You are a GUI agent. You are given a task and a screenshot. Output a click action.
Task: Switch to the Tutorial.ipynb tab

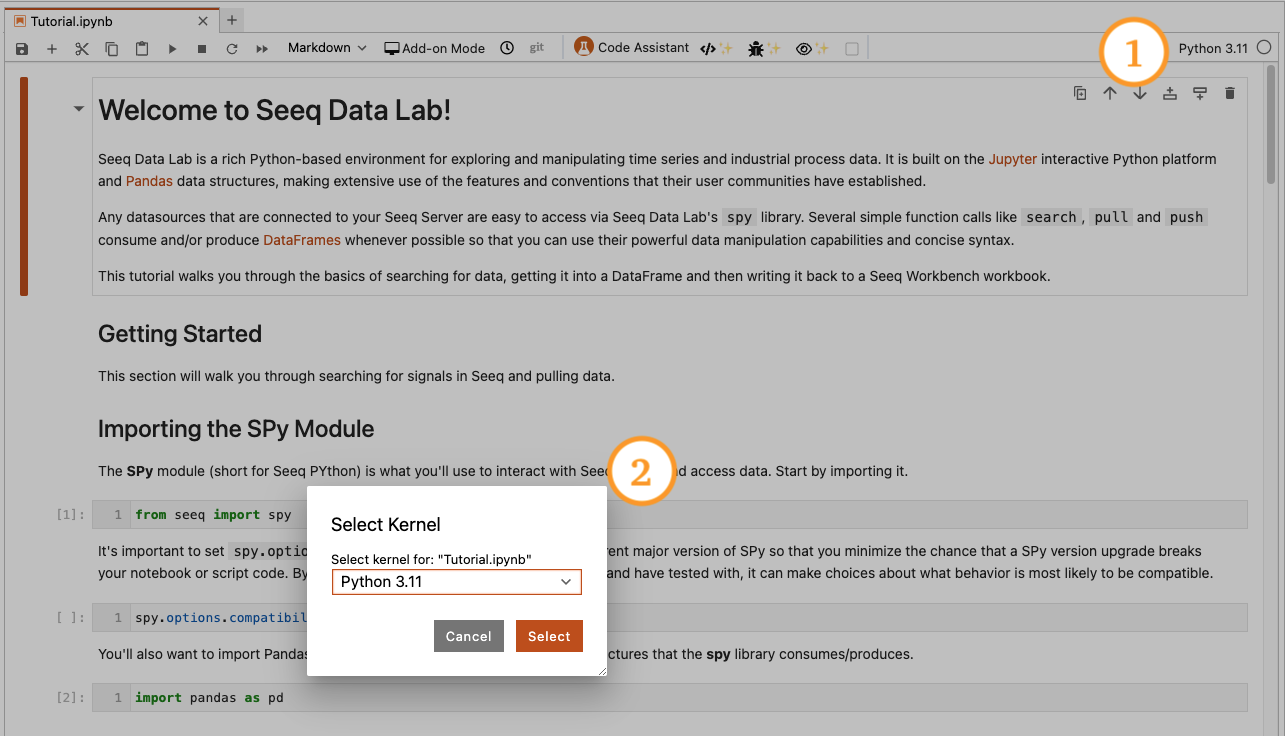[x=71, y=20]
